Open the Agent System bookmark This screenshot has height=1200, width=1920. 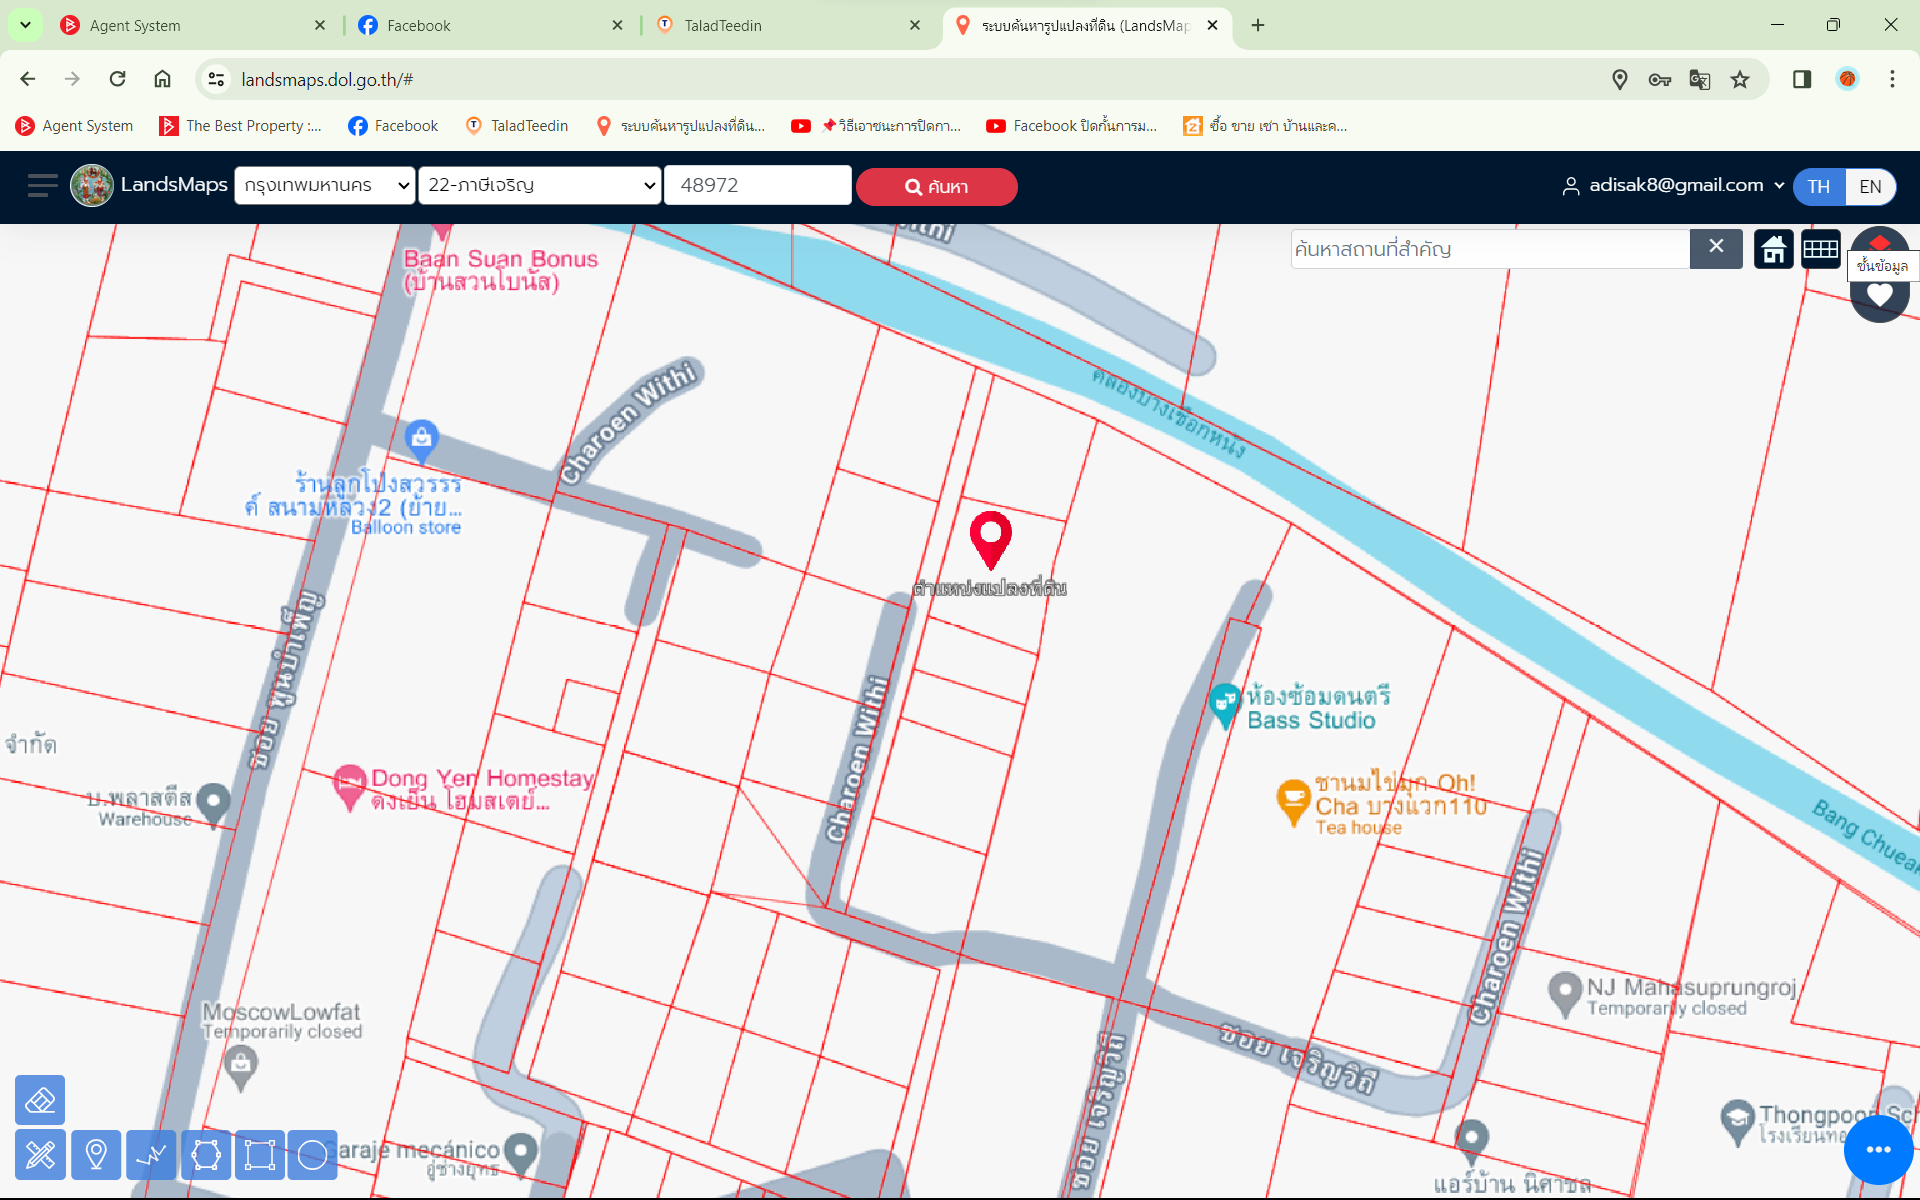(x=74, y=126)
